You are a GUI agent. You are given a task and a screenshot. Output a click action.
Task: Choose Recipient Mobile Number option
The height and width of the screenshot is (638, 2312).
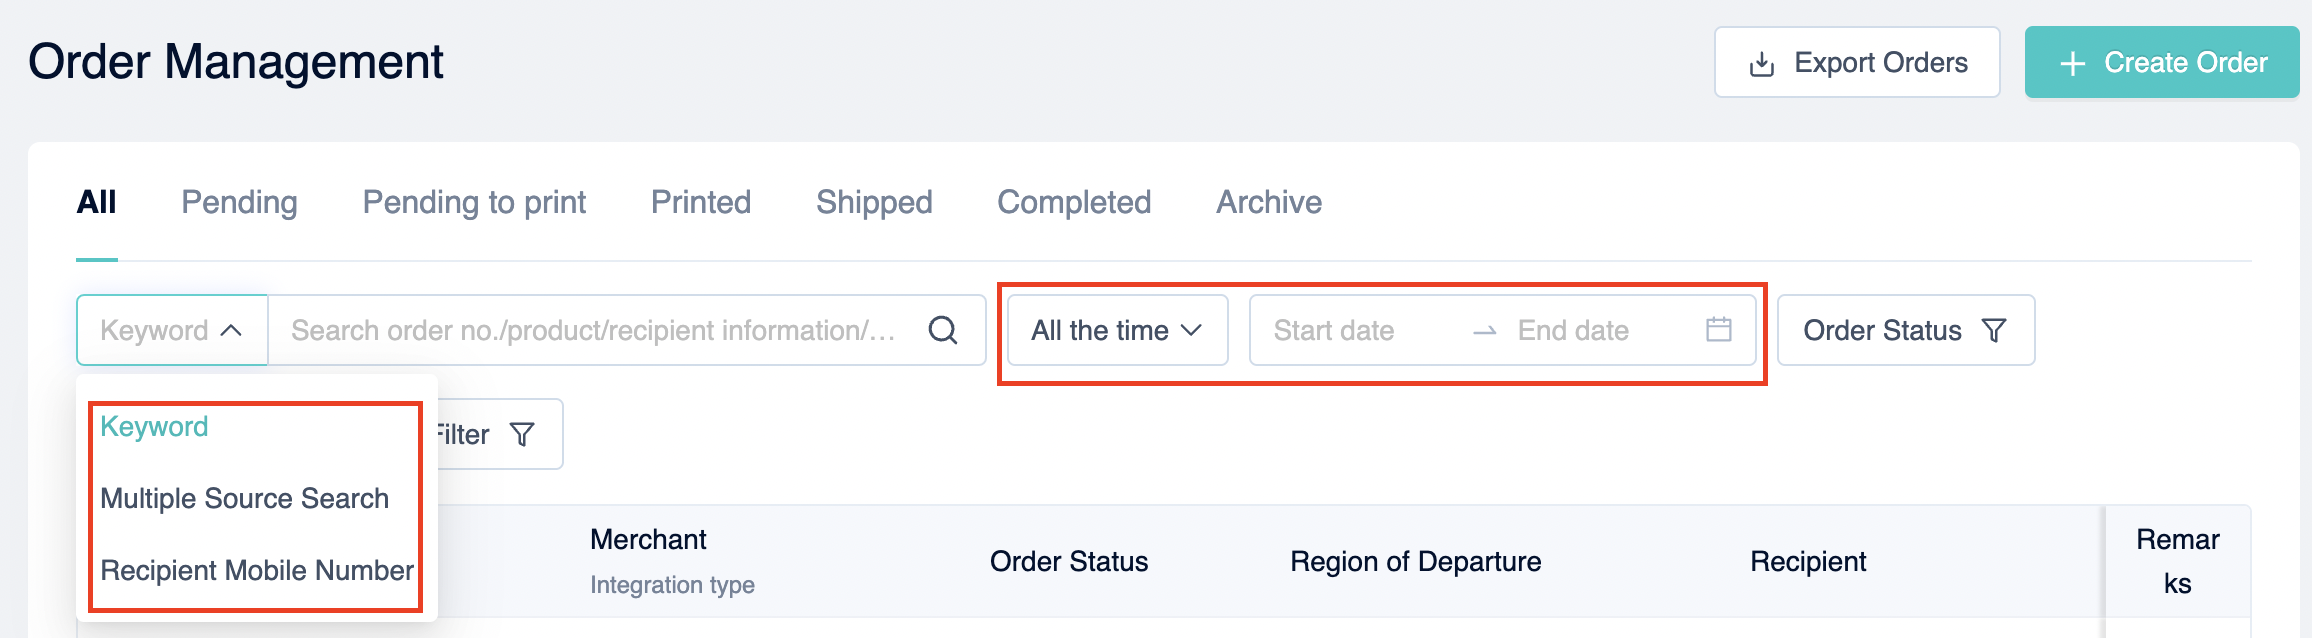(x=257, y=570)
